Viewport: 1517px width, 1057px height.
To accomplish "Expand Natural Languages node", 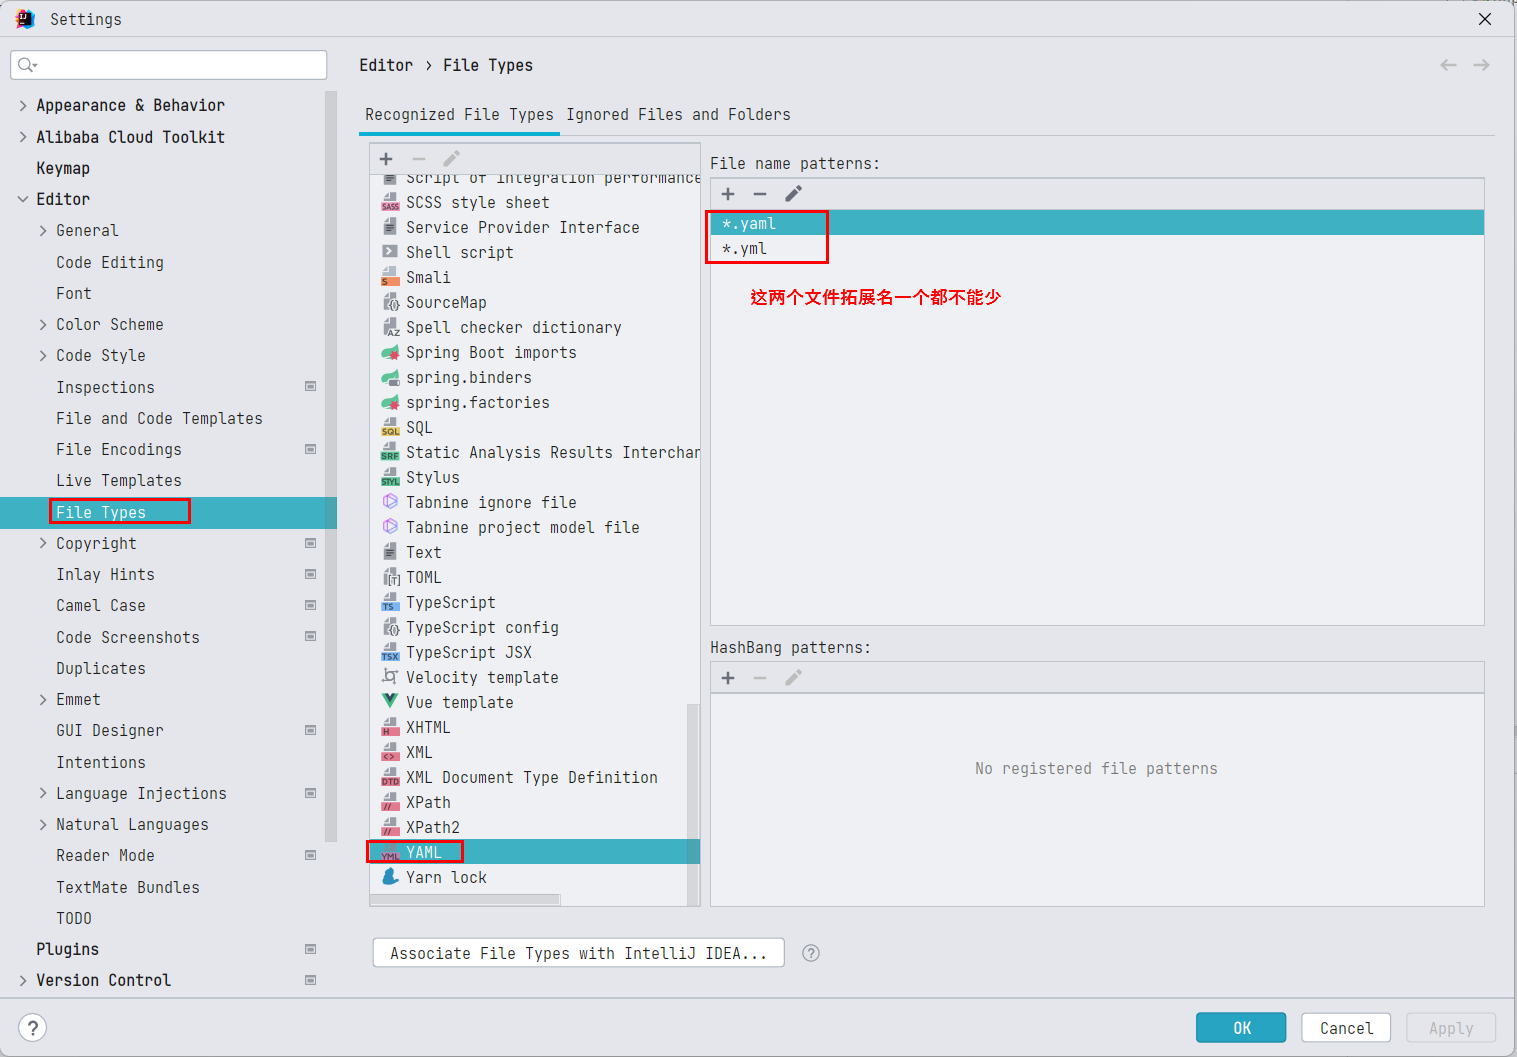I will 43,824.
